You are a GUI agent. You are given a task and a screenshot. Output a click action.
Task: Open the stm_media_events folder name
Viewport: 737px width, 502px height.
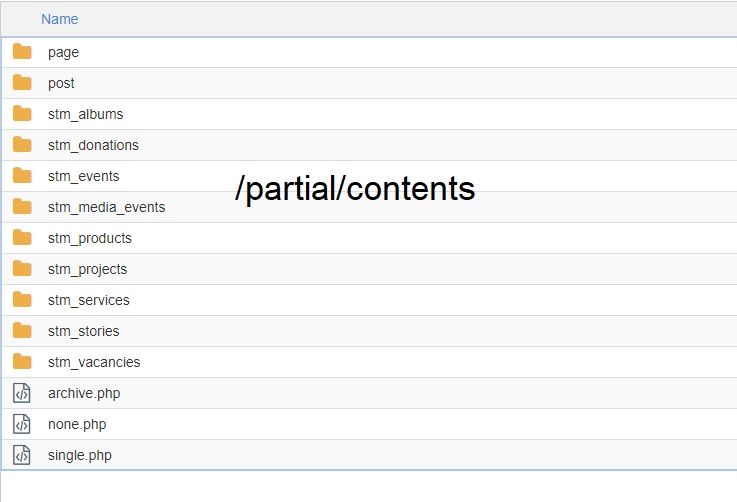click(x=107, y=207)
